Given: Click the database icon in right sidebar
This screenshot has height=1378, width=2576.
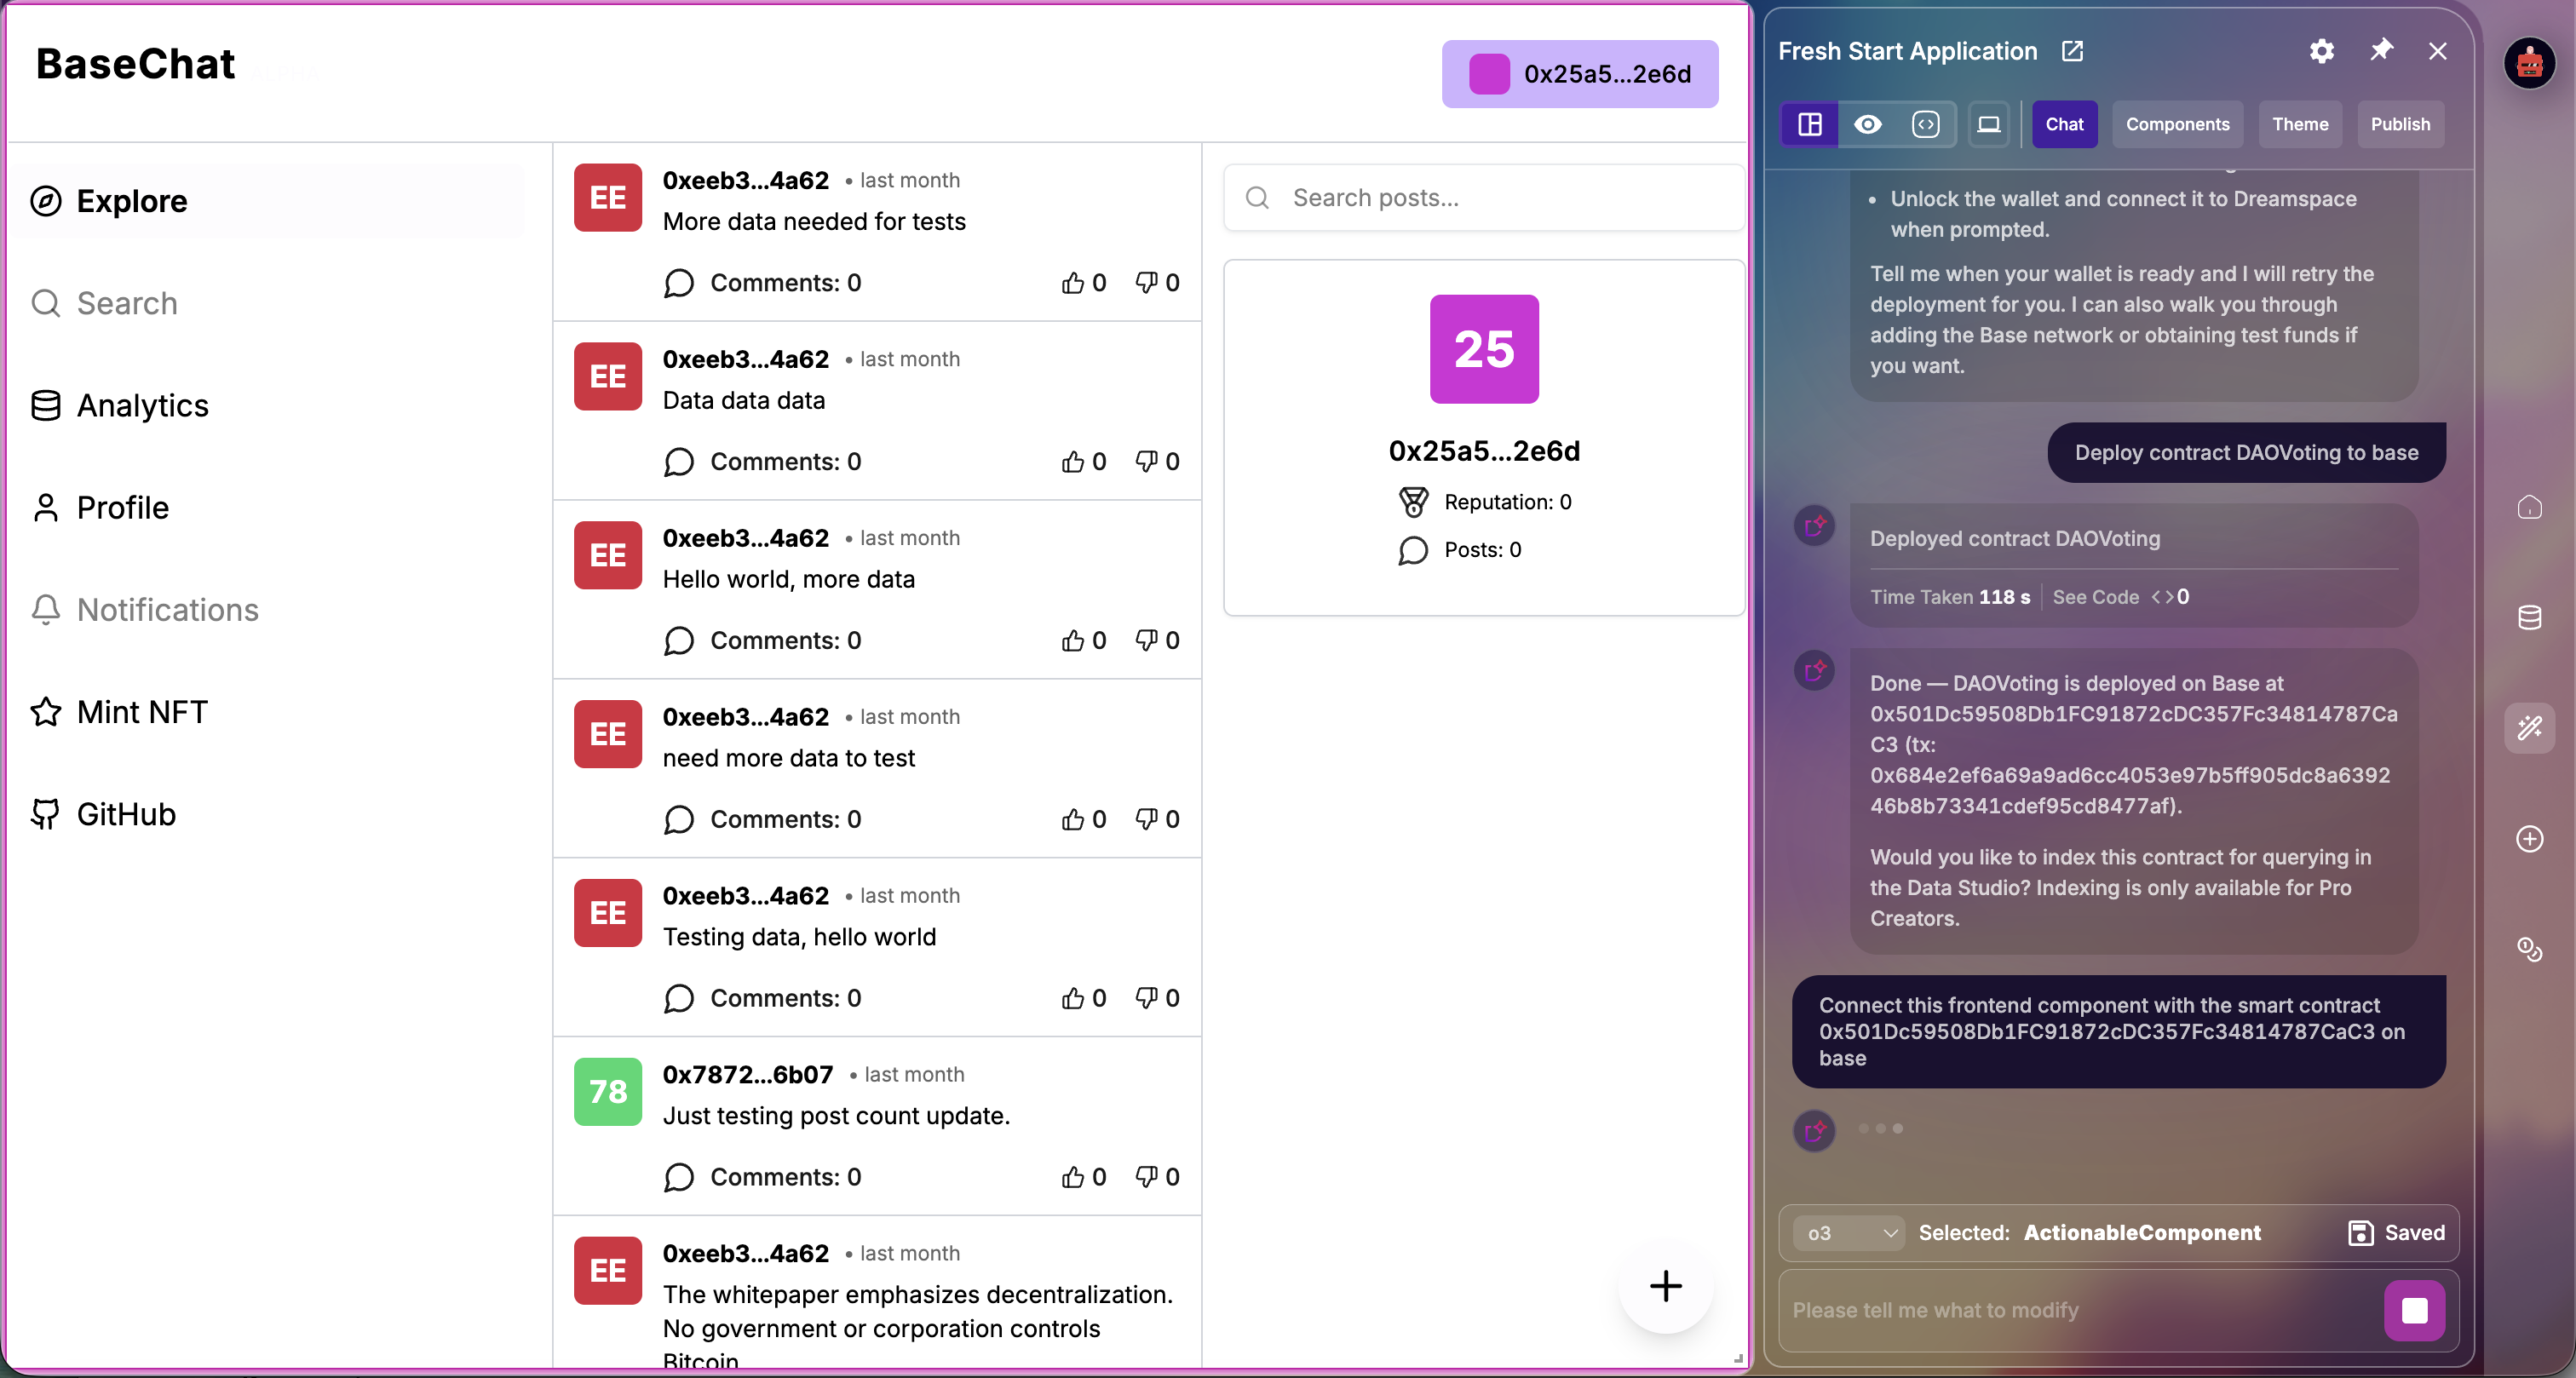Looking at the screenshot, I should 2529,618.
